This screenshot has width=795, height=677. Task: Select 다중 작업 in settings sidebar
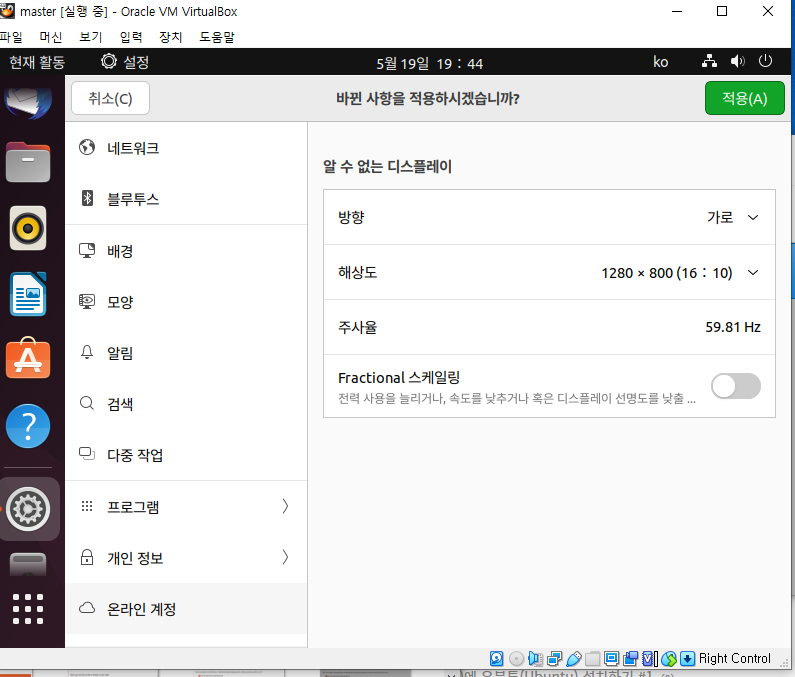pyautogui.click(x=186, y=455)
